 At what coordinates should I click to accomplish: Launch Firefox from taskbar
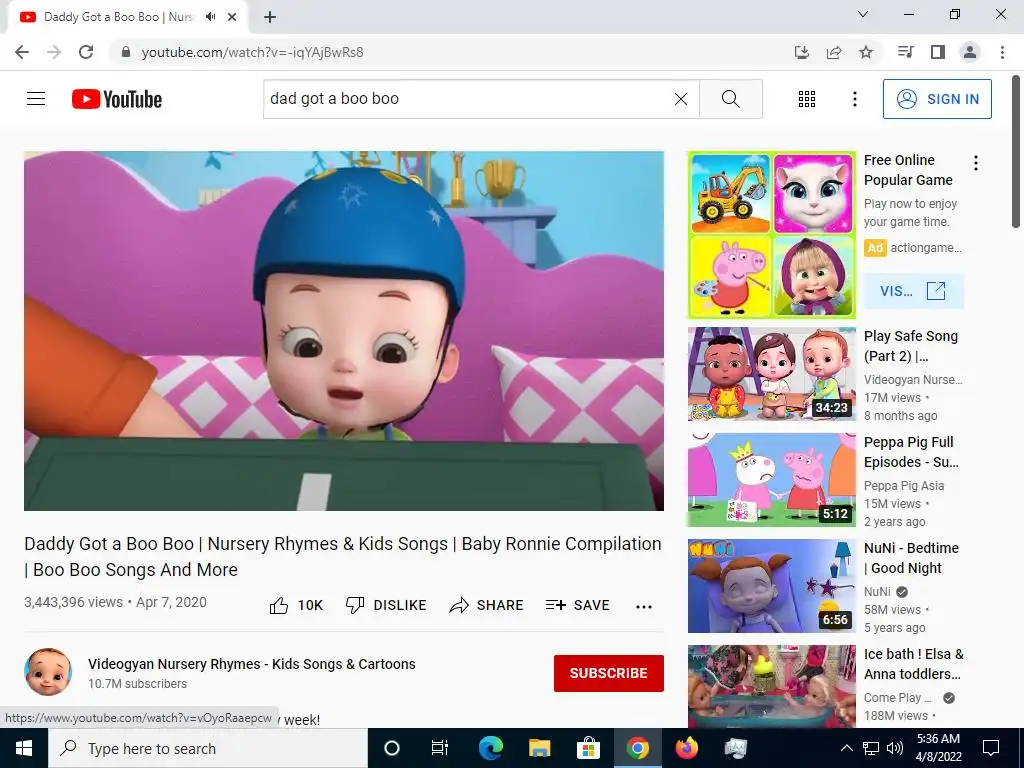coord(686,748)
